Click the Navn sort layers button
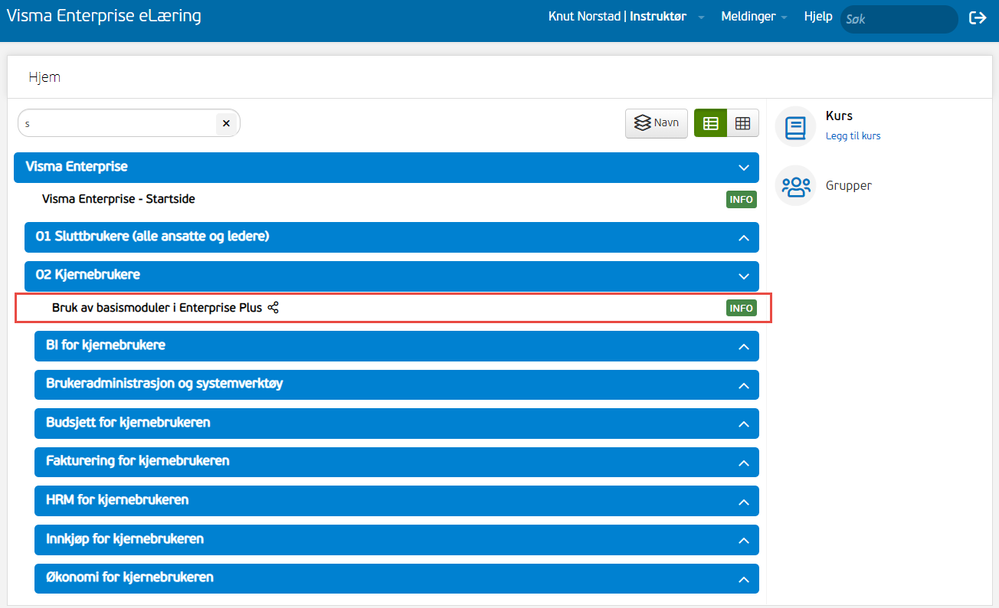The width and height of the screenshot is (999, 608). (656, 123)
